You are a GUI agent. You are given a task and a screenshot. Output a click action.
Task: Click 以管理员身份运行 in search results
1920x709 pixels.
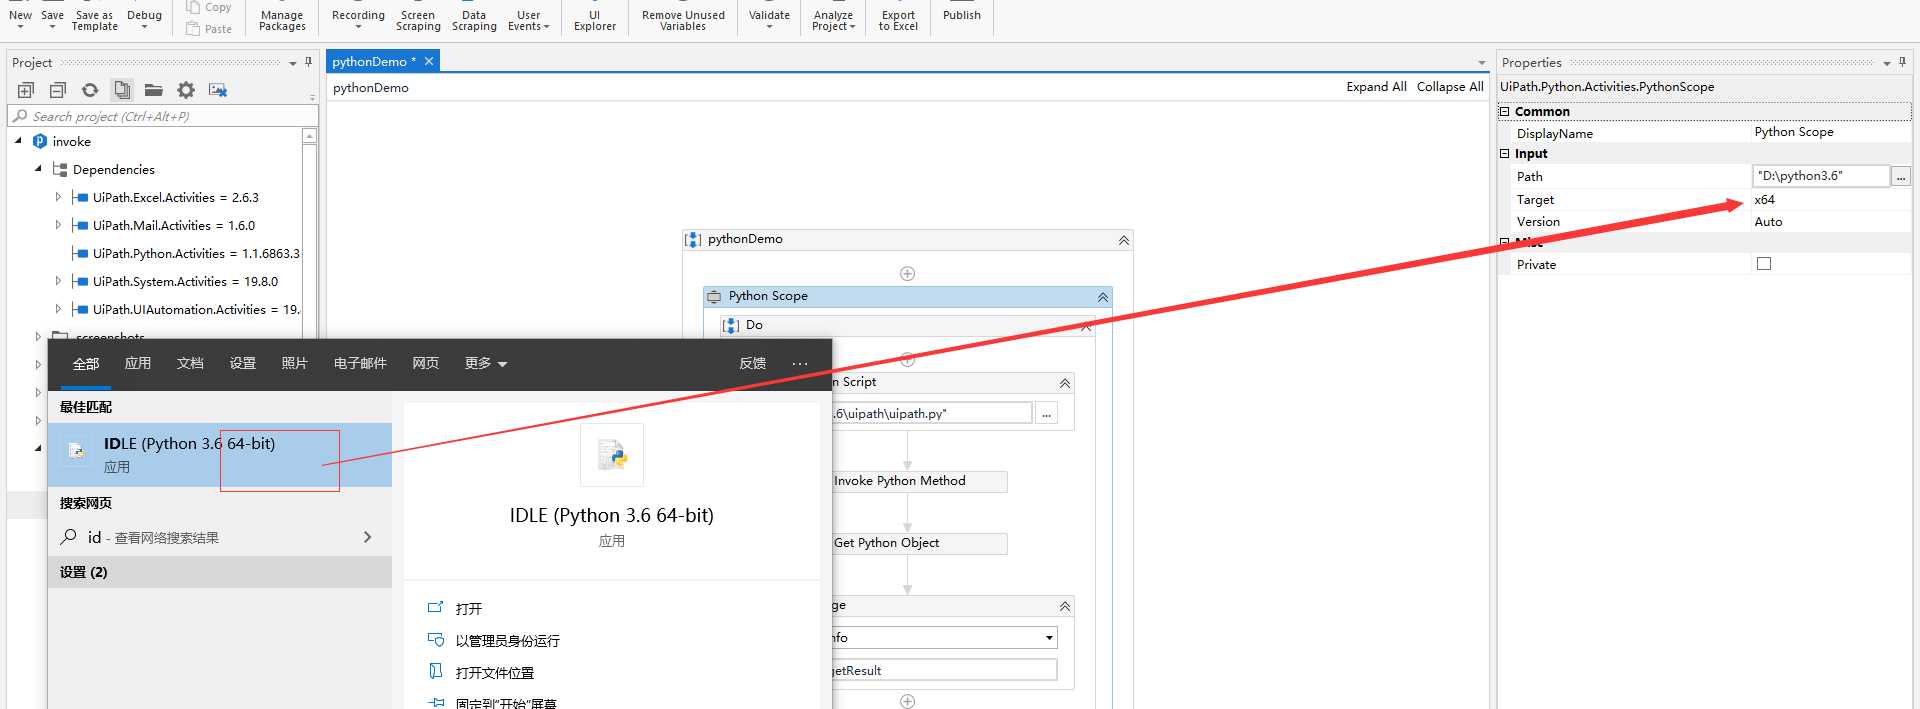point(508,641)
